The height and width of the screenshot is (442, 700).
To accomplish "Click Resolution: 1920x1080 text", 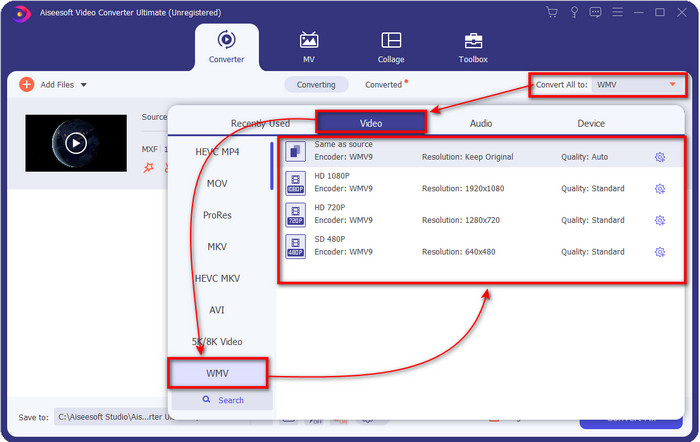I will coord(463,188).
